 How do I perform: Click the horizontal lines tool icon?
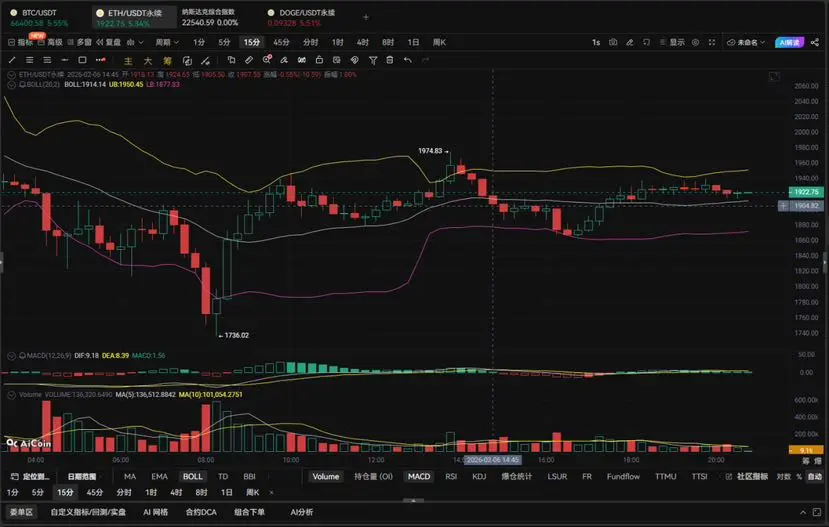click(x=30, y=60)
